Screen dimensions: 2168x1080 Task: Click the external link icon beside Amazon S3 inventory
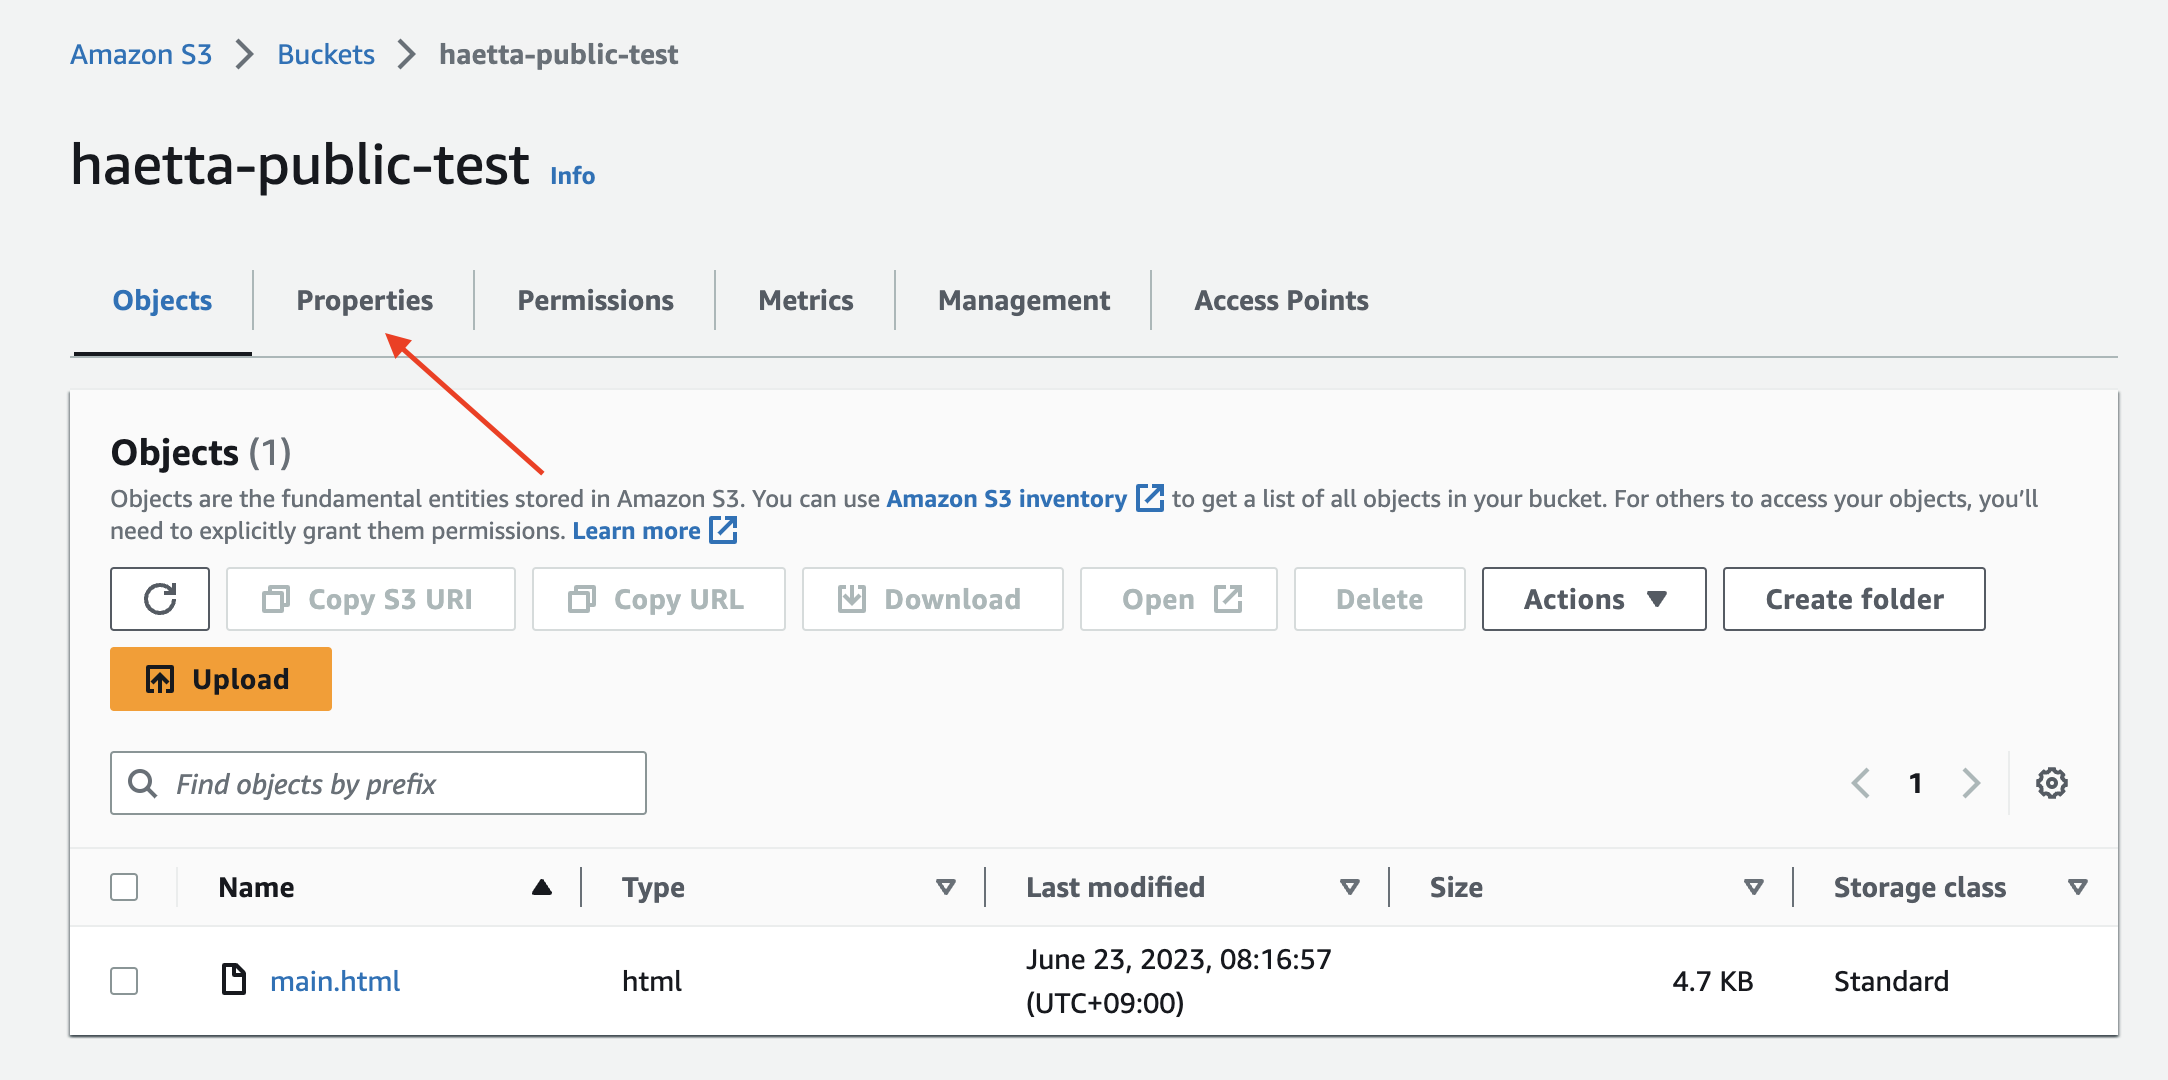pos(1150,498)
